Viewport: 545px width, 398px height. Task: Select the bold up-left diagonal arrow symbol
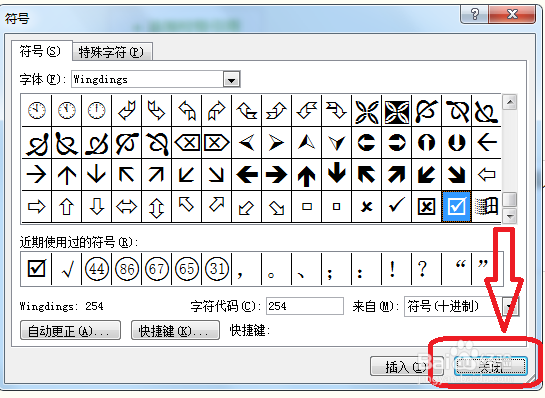point(366,174)
